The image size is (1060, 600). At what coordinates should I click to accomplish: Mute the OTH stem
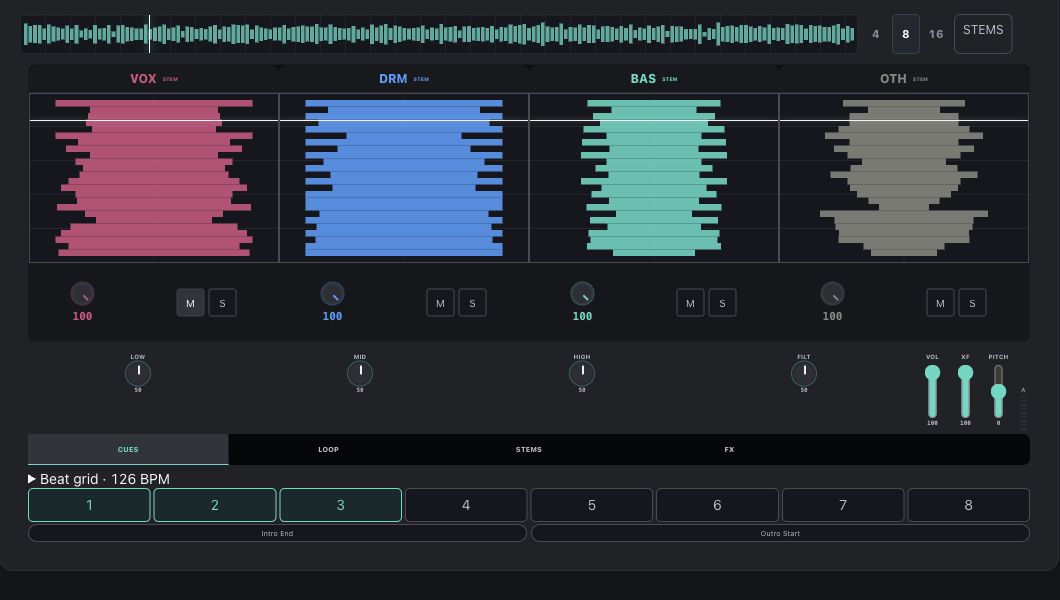pyautogui.click(x=940, y=303)
